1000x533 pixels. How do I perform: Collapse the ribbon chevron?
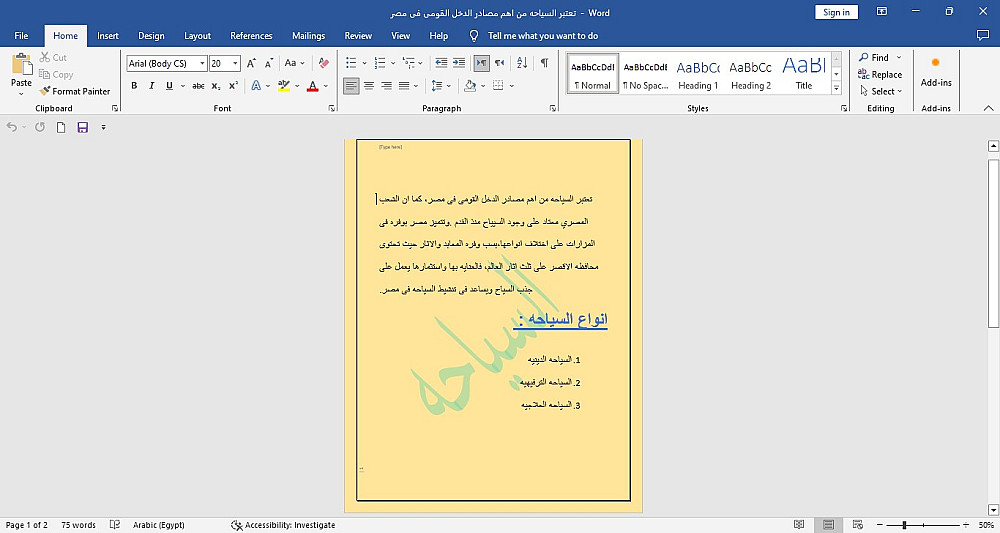point(989,108)
